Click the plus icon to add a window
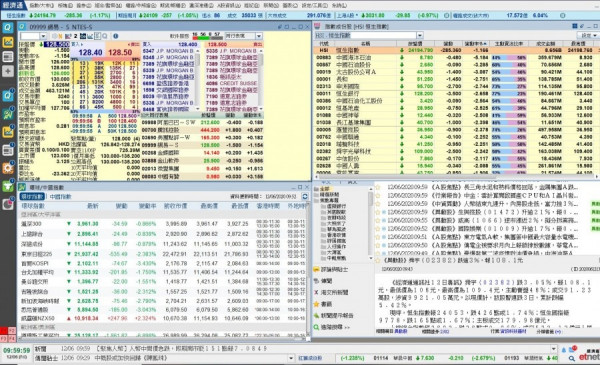The height and width of the screenshot is (365, 600). click(x=8, y=71)
